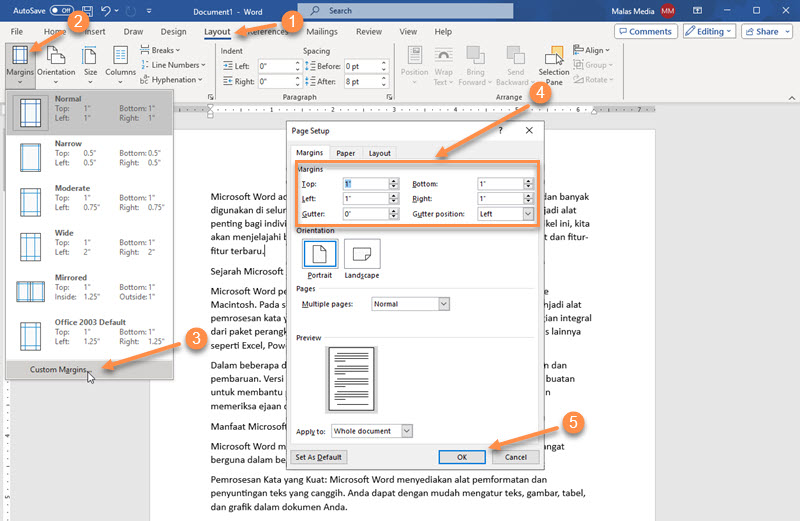Switch to the Layout ribbon tab
Image resolution: width=800 pixels, height=521 pixels.
pos(217,31)
